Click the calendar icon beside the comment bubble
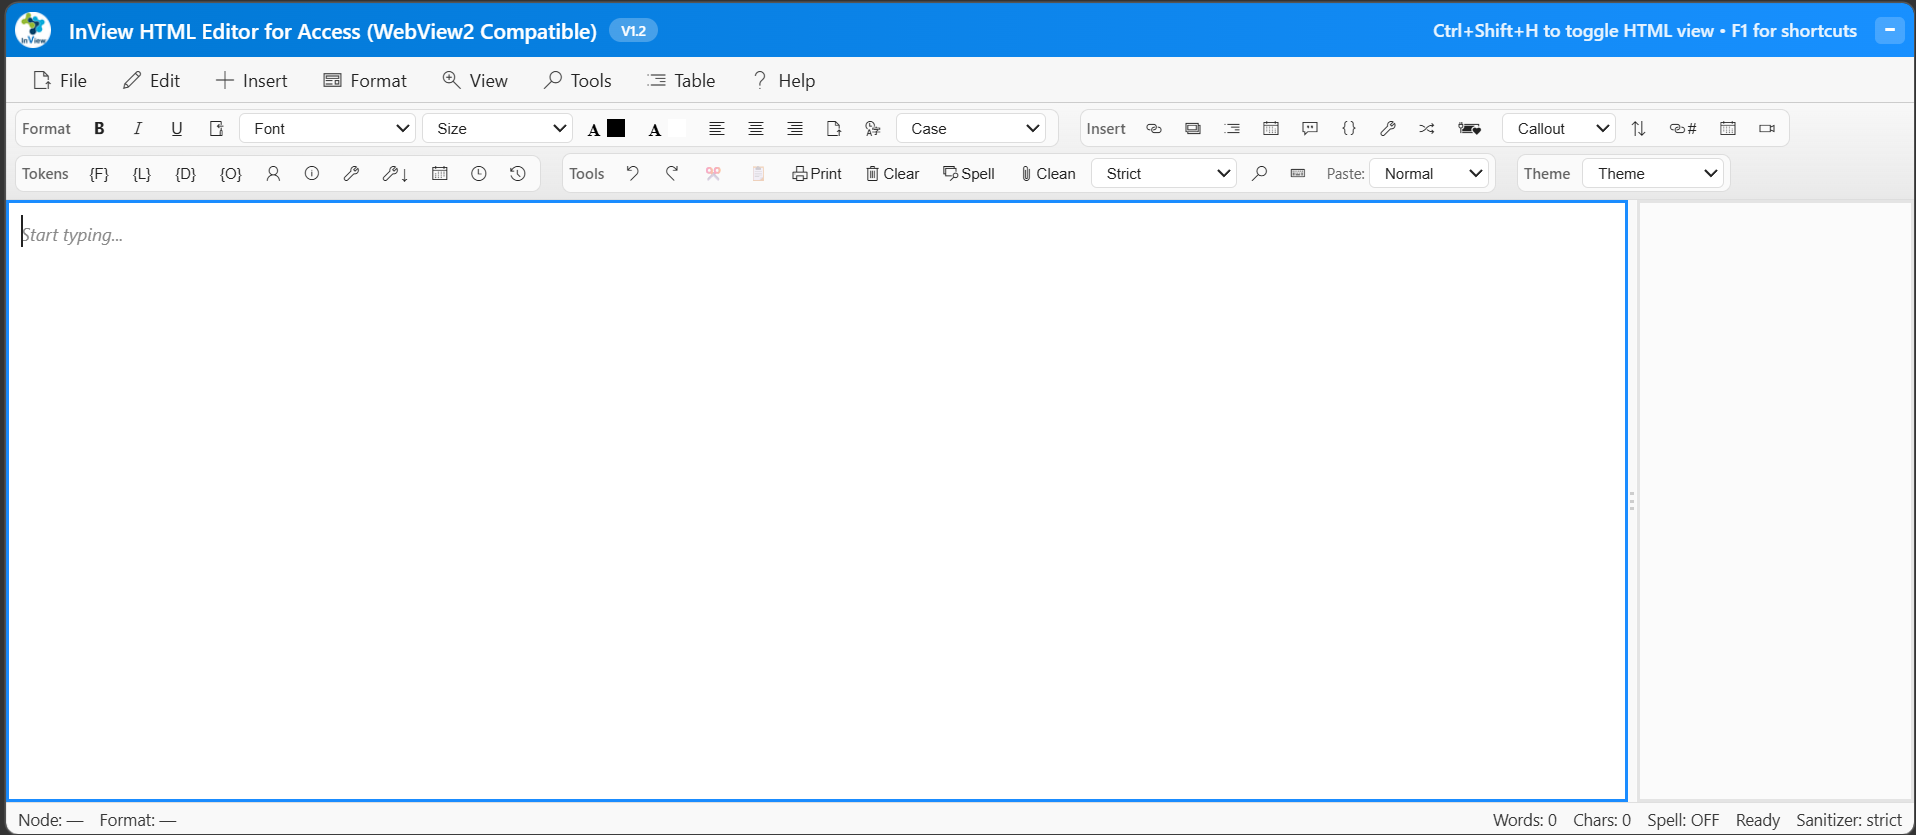The image size is (1916, 835). [1271, 128]
